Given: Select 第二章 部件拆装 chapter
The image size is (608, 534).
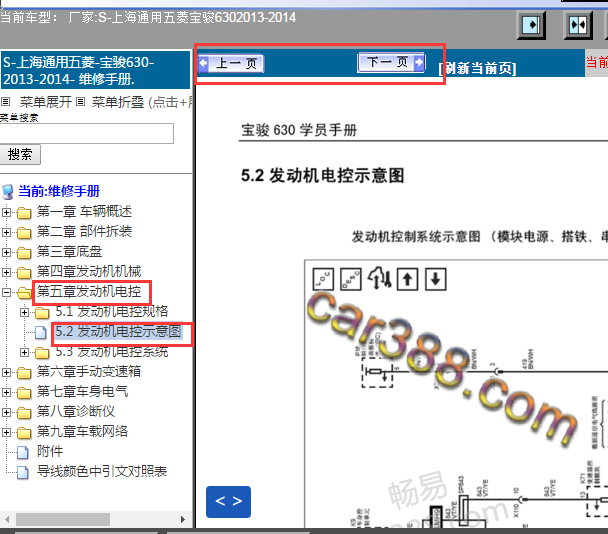Looking at the screenshot, I should point(84,232).
